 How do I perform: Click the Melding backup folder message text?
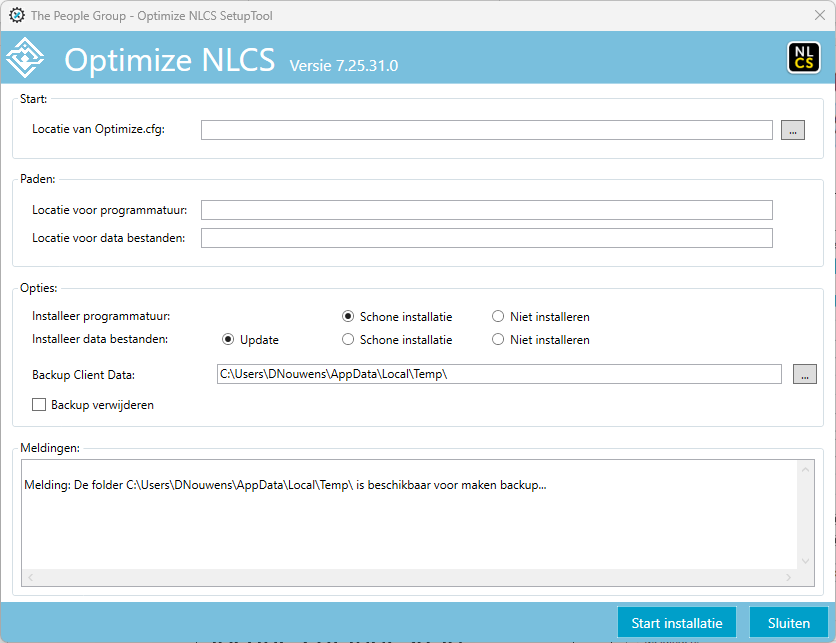[285, 485]
